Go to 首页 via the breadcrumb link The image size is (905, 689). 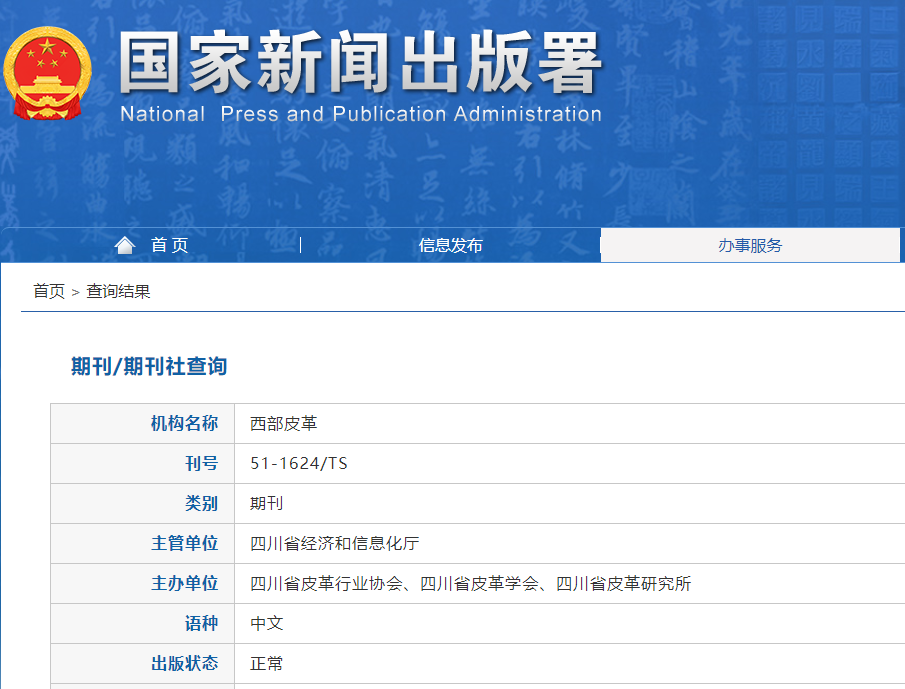48,291
